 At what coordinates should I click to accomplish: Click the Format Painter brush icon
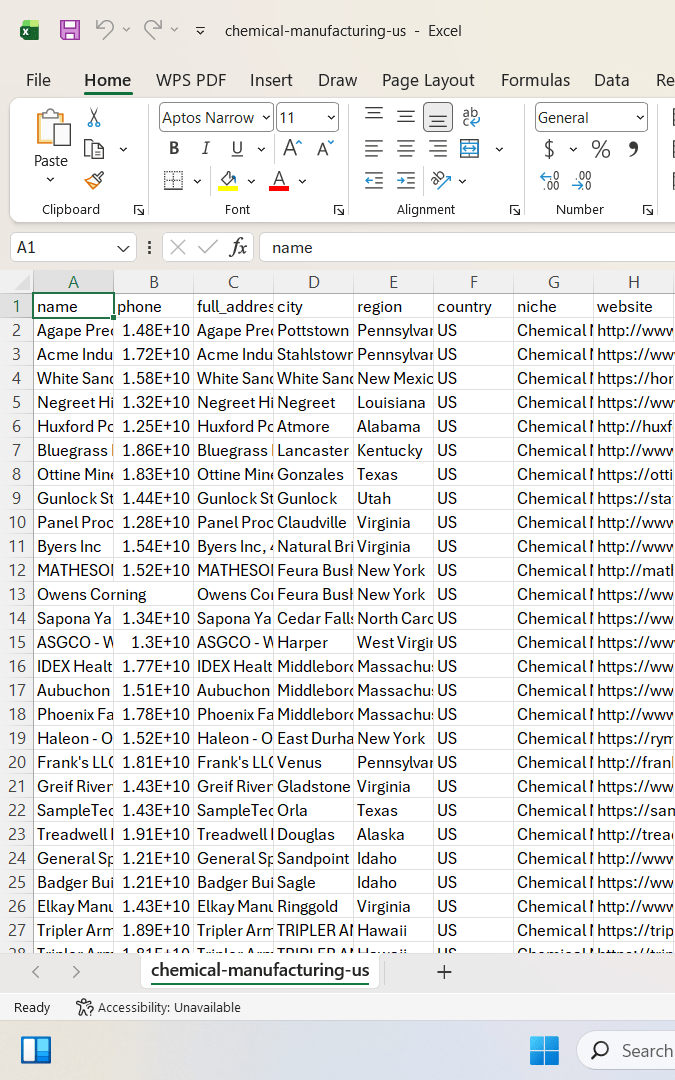pyautogui.click(x=94, y=180)
